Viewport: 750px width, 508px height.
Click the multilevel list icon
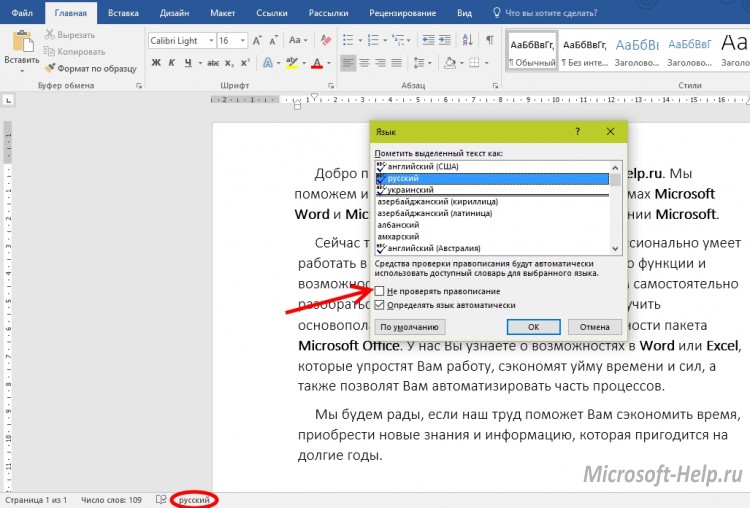pos(398,40)
